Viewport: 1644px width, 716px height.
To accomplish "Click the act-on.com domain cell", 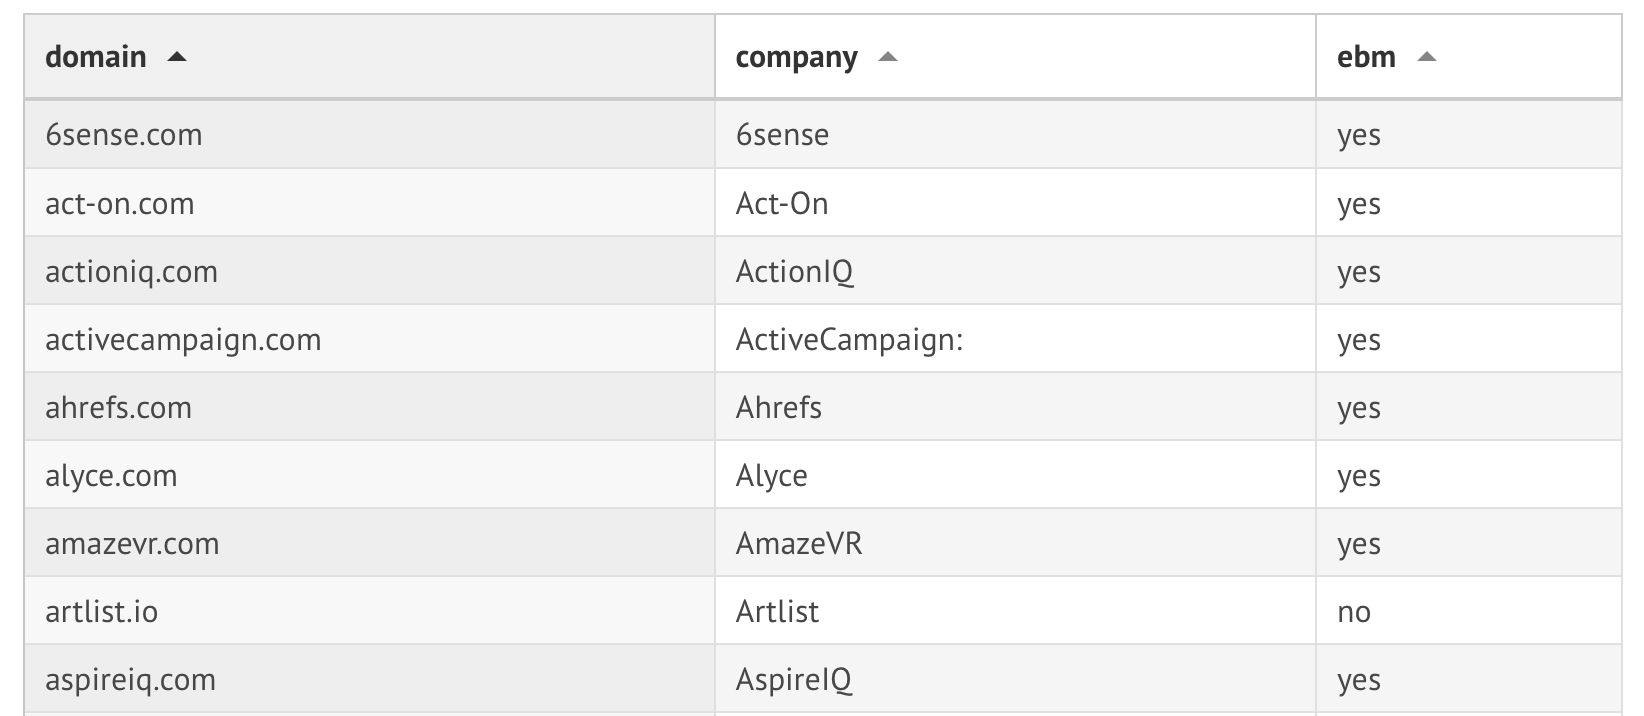I will (120, 204).
